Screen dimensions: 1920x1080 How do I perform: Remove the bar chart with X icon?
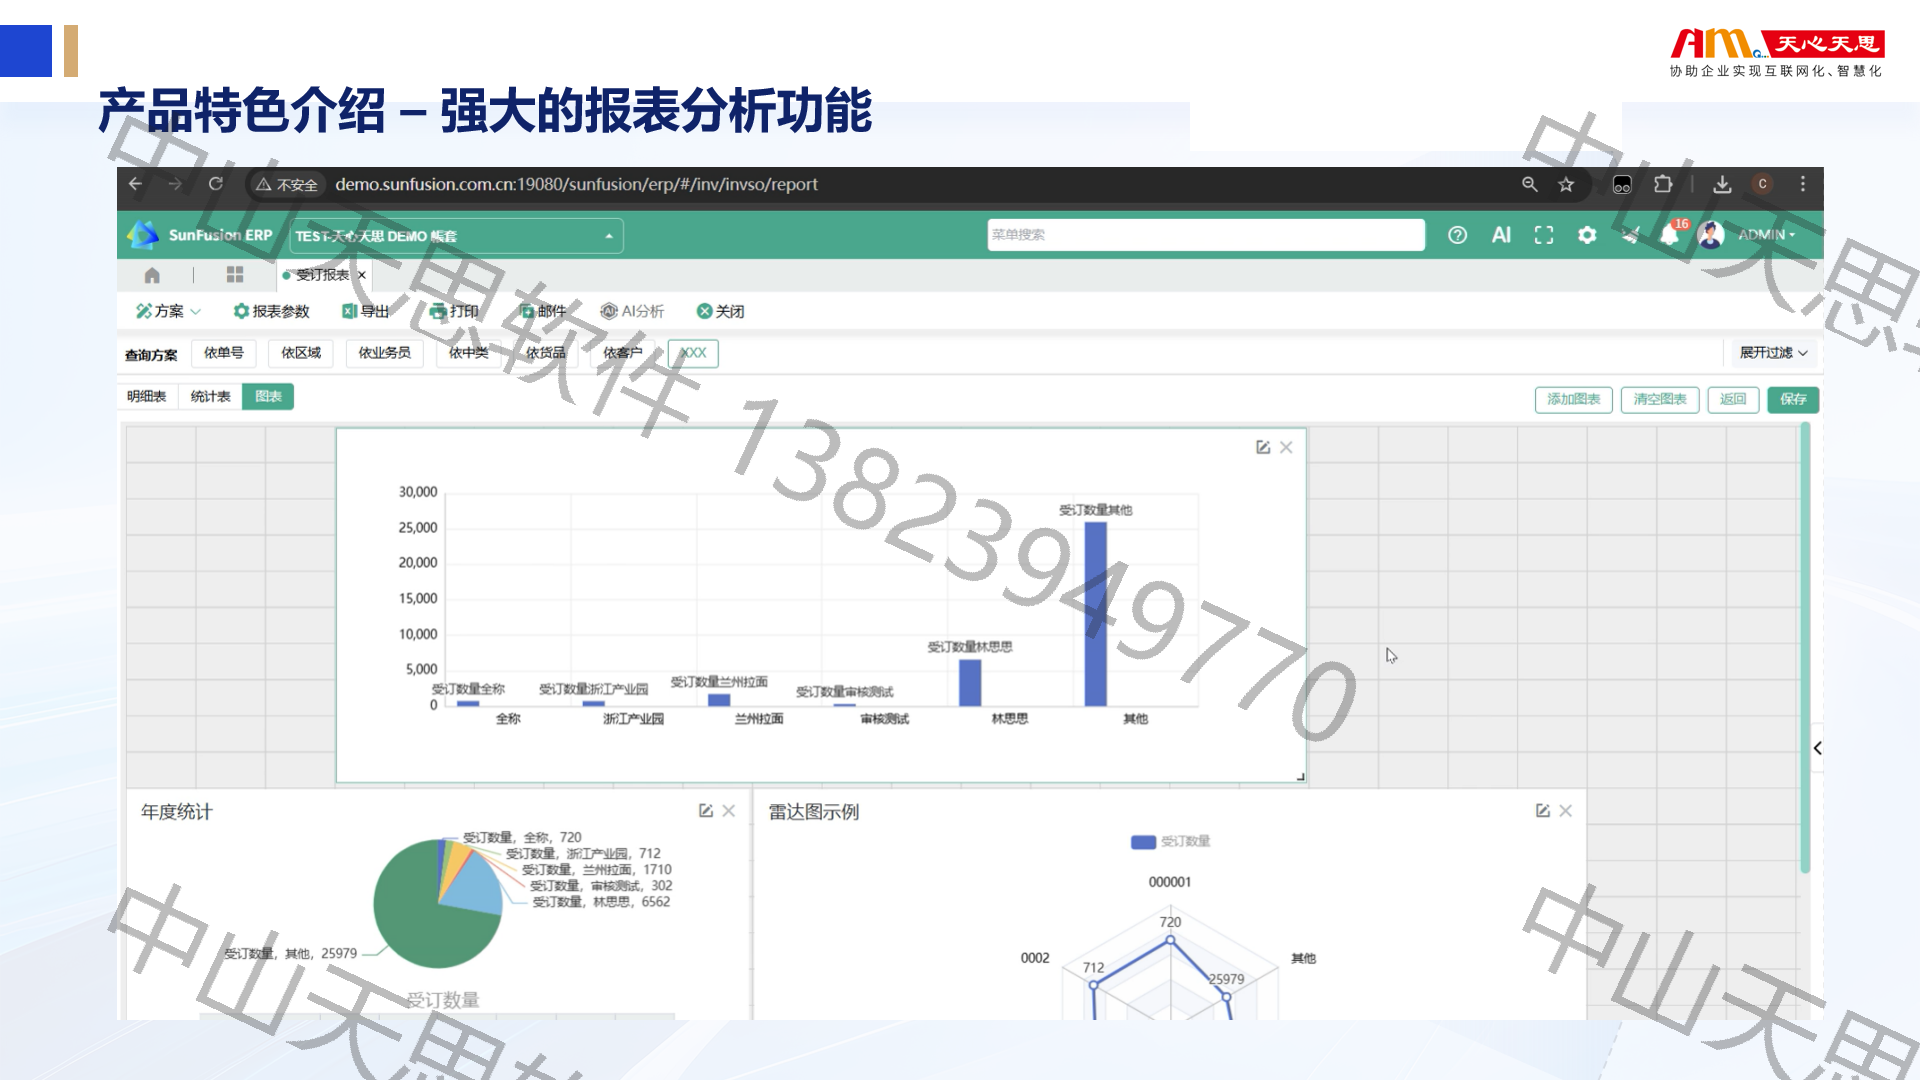click(1287, 447)
